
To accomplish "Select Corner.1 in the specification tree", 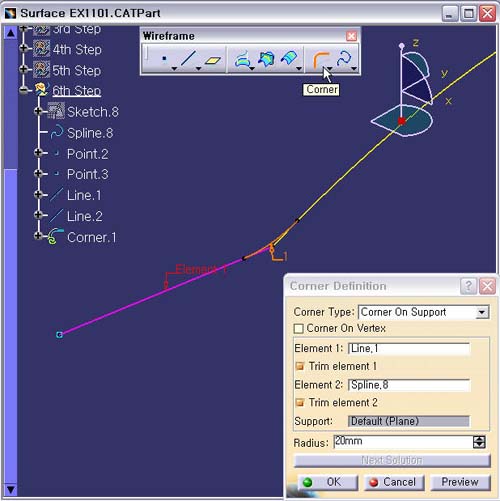I will (91, 237).
